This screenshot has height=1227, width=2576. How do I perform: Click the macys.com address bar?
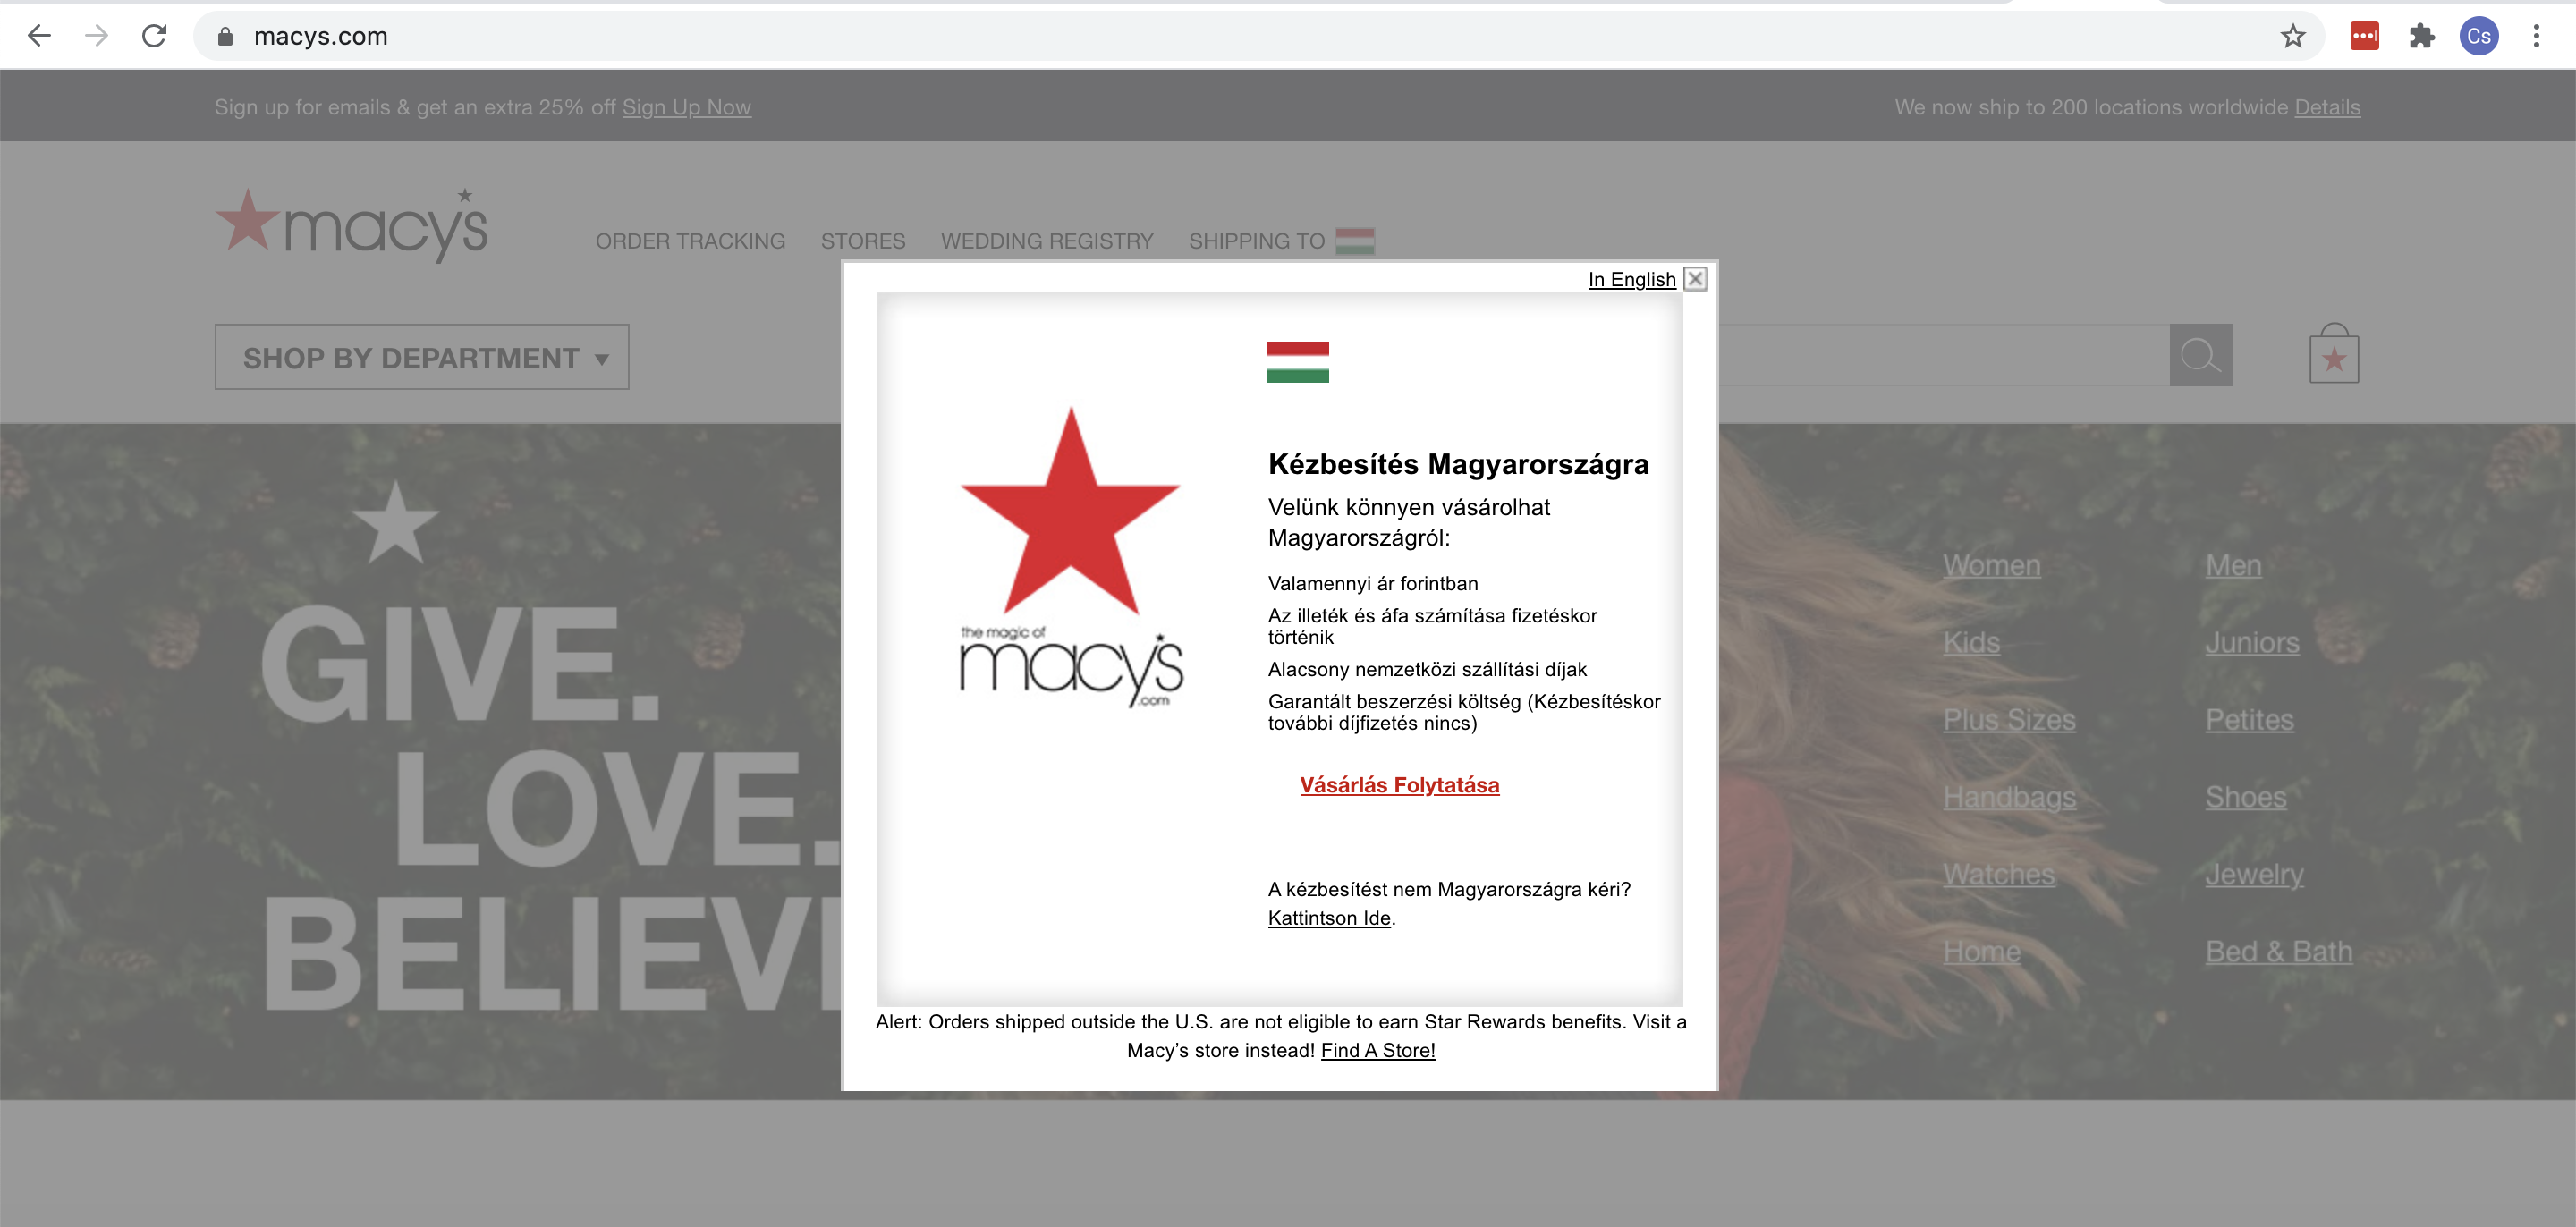(1260, 36)
